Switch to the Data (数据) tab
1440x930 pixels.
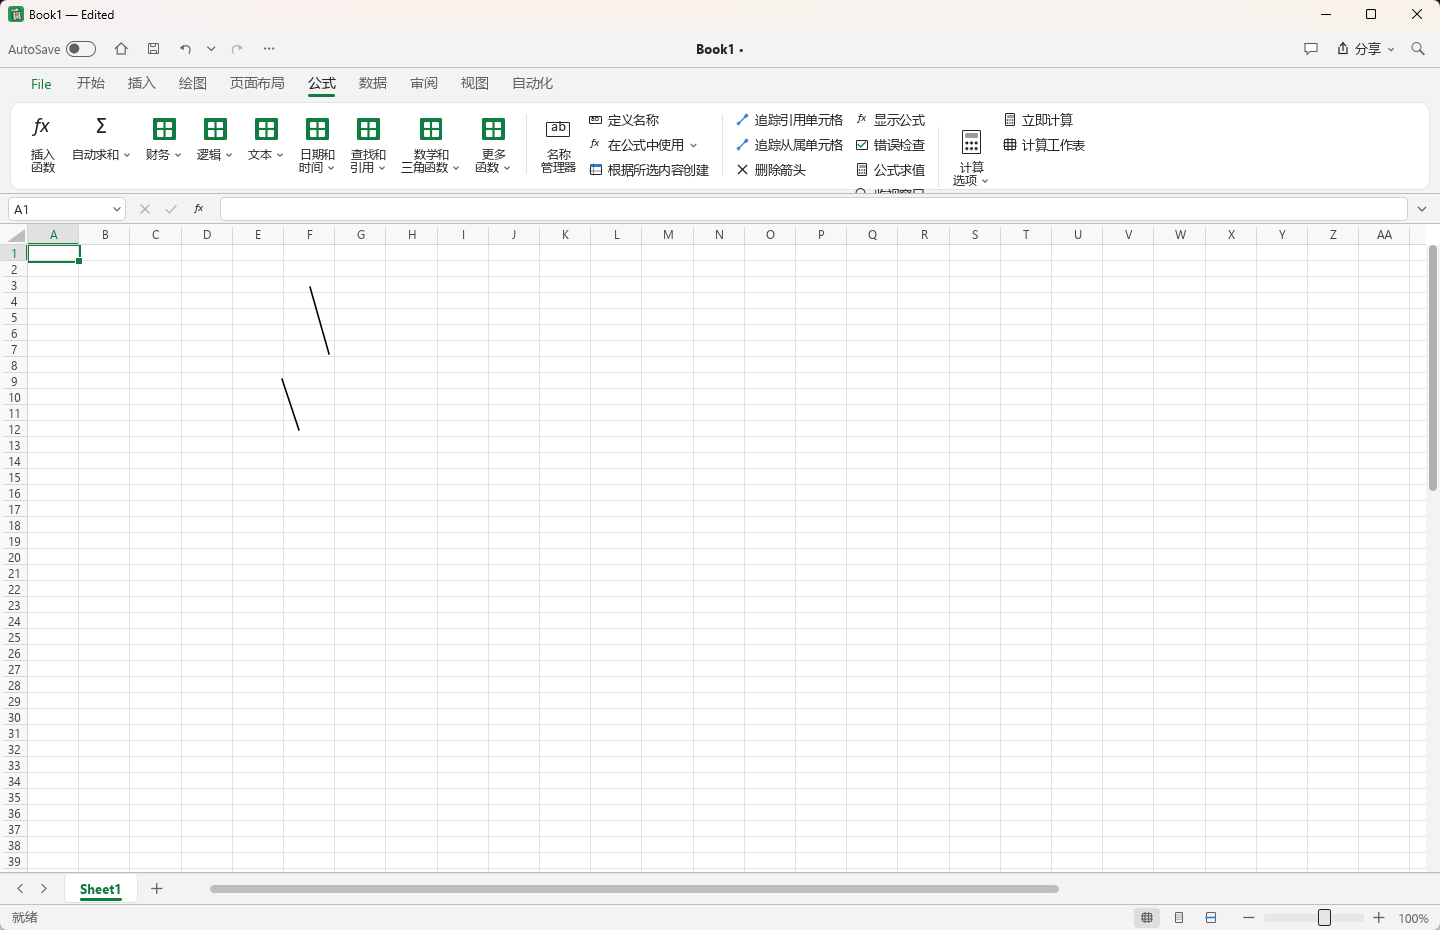373,83
